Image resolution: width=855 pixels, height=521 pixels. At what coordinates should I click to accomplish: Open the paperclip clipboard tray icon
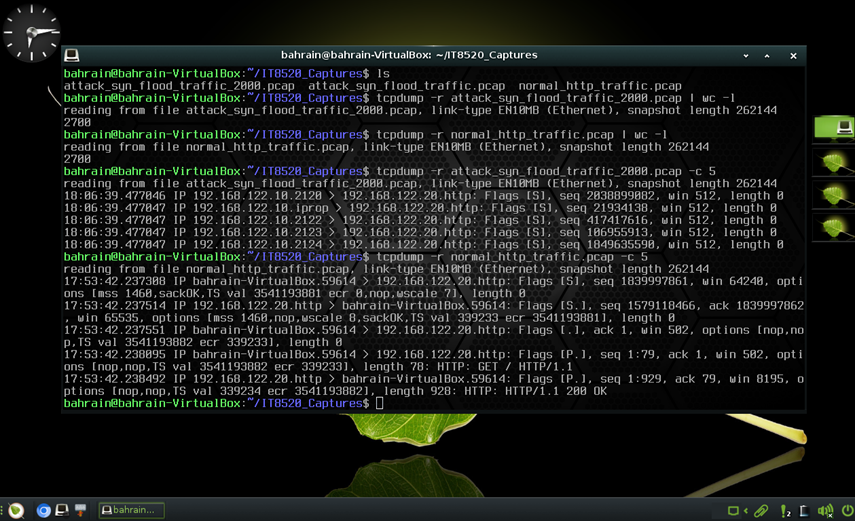[x=761, y=511]
